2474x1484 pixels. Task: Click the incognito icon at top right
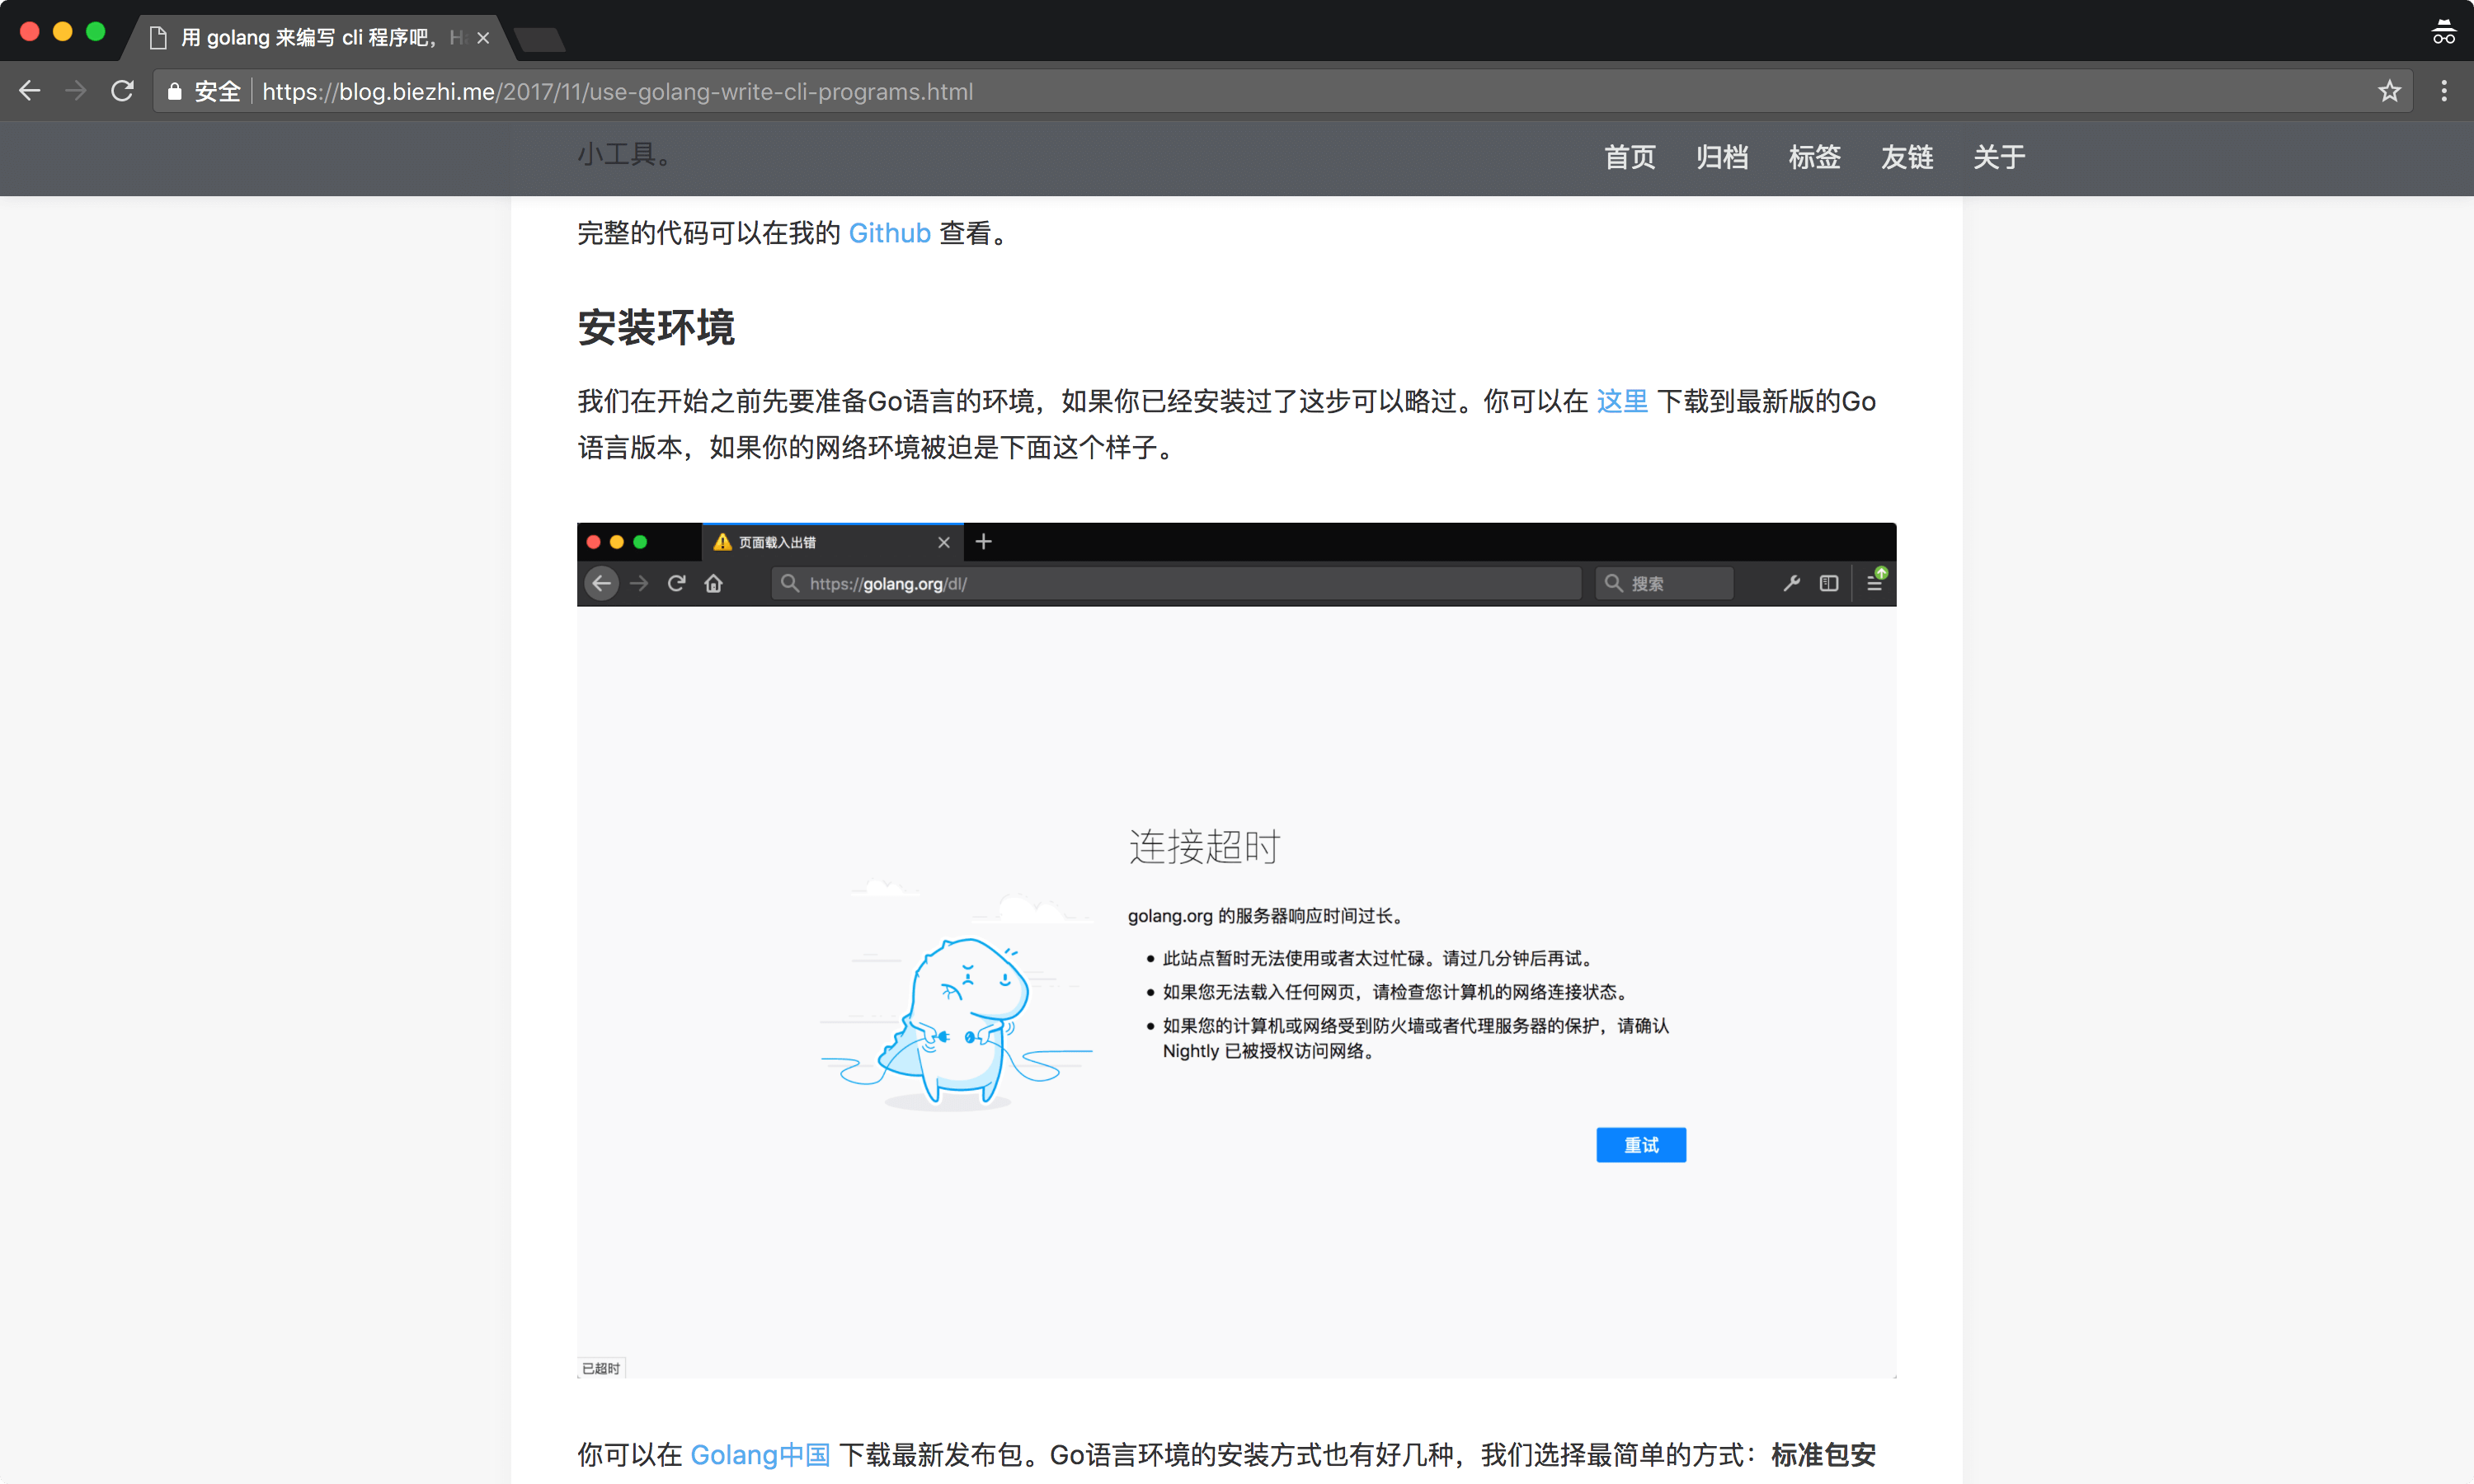click(2443, 32)
